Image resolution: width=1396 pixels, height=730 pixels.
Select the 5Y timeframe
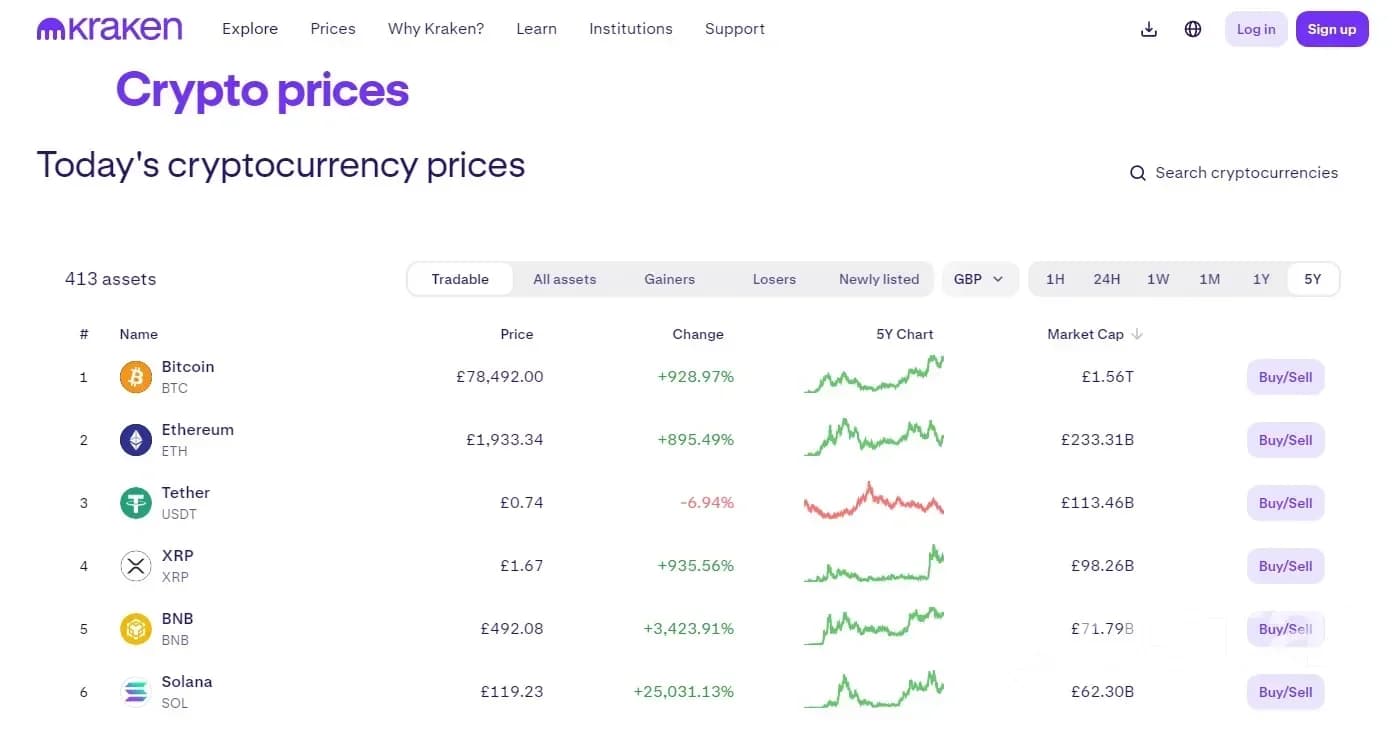click(1313, 279)
